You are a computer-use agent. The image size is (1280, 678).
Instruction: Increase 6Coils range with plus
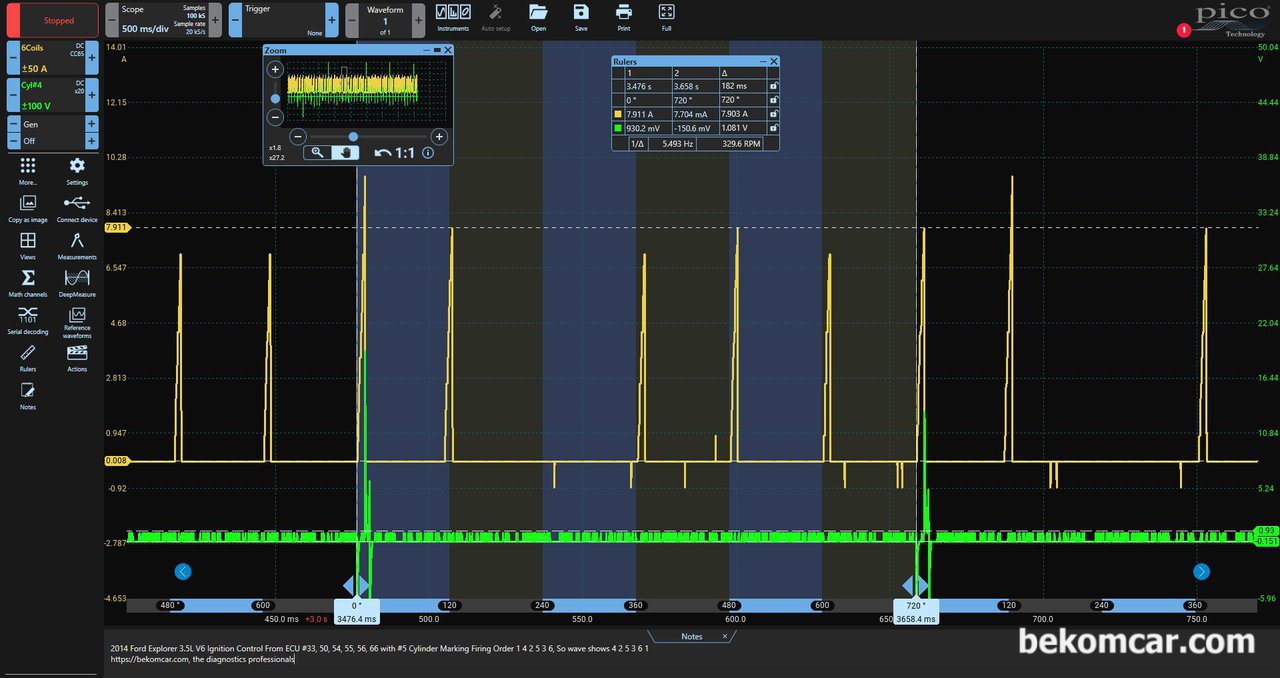pyautogui.click(x=92, y=58)
